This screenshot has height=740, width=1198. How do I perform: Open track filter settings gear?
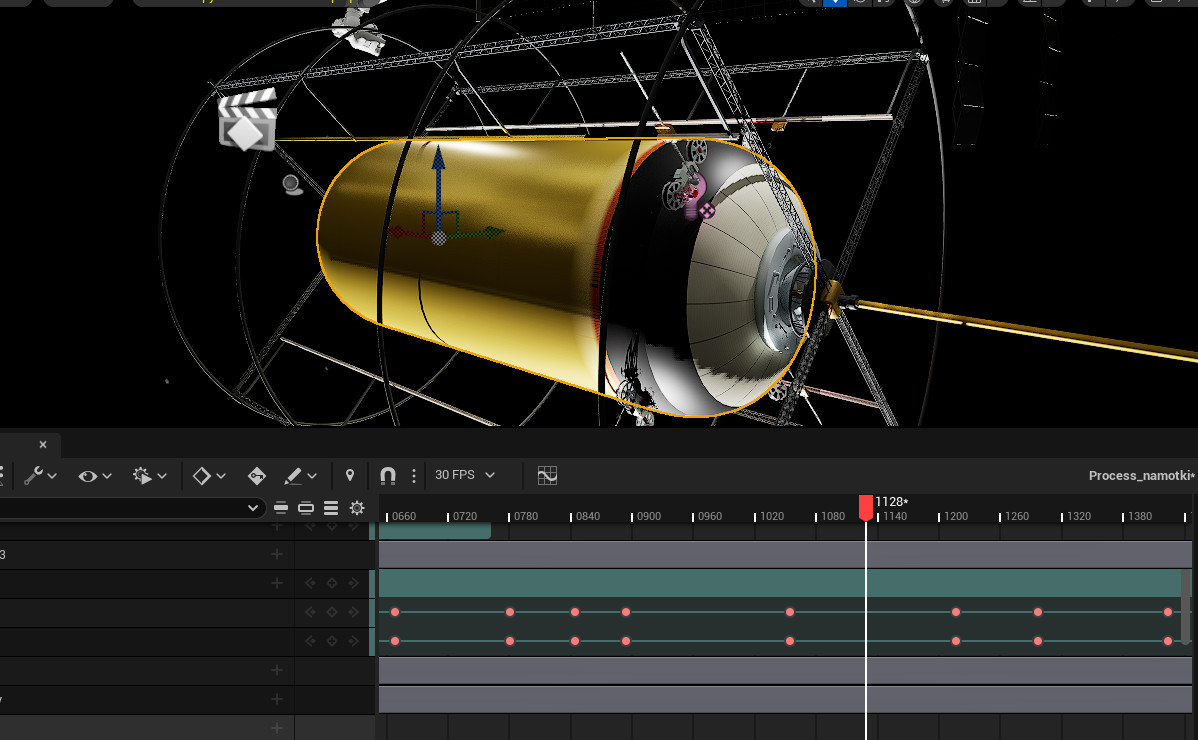coord(357,508)
